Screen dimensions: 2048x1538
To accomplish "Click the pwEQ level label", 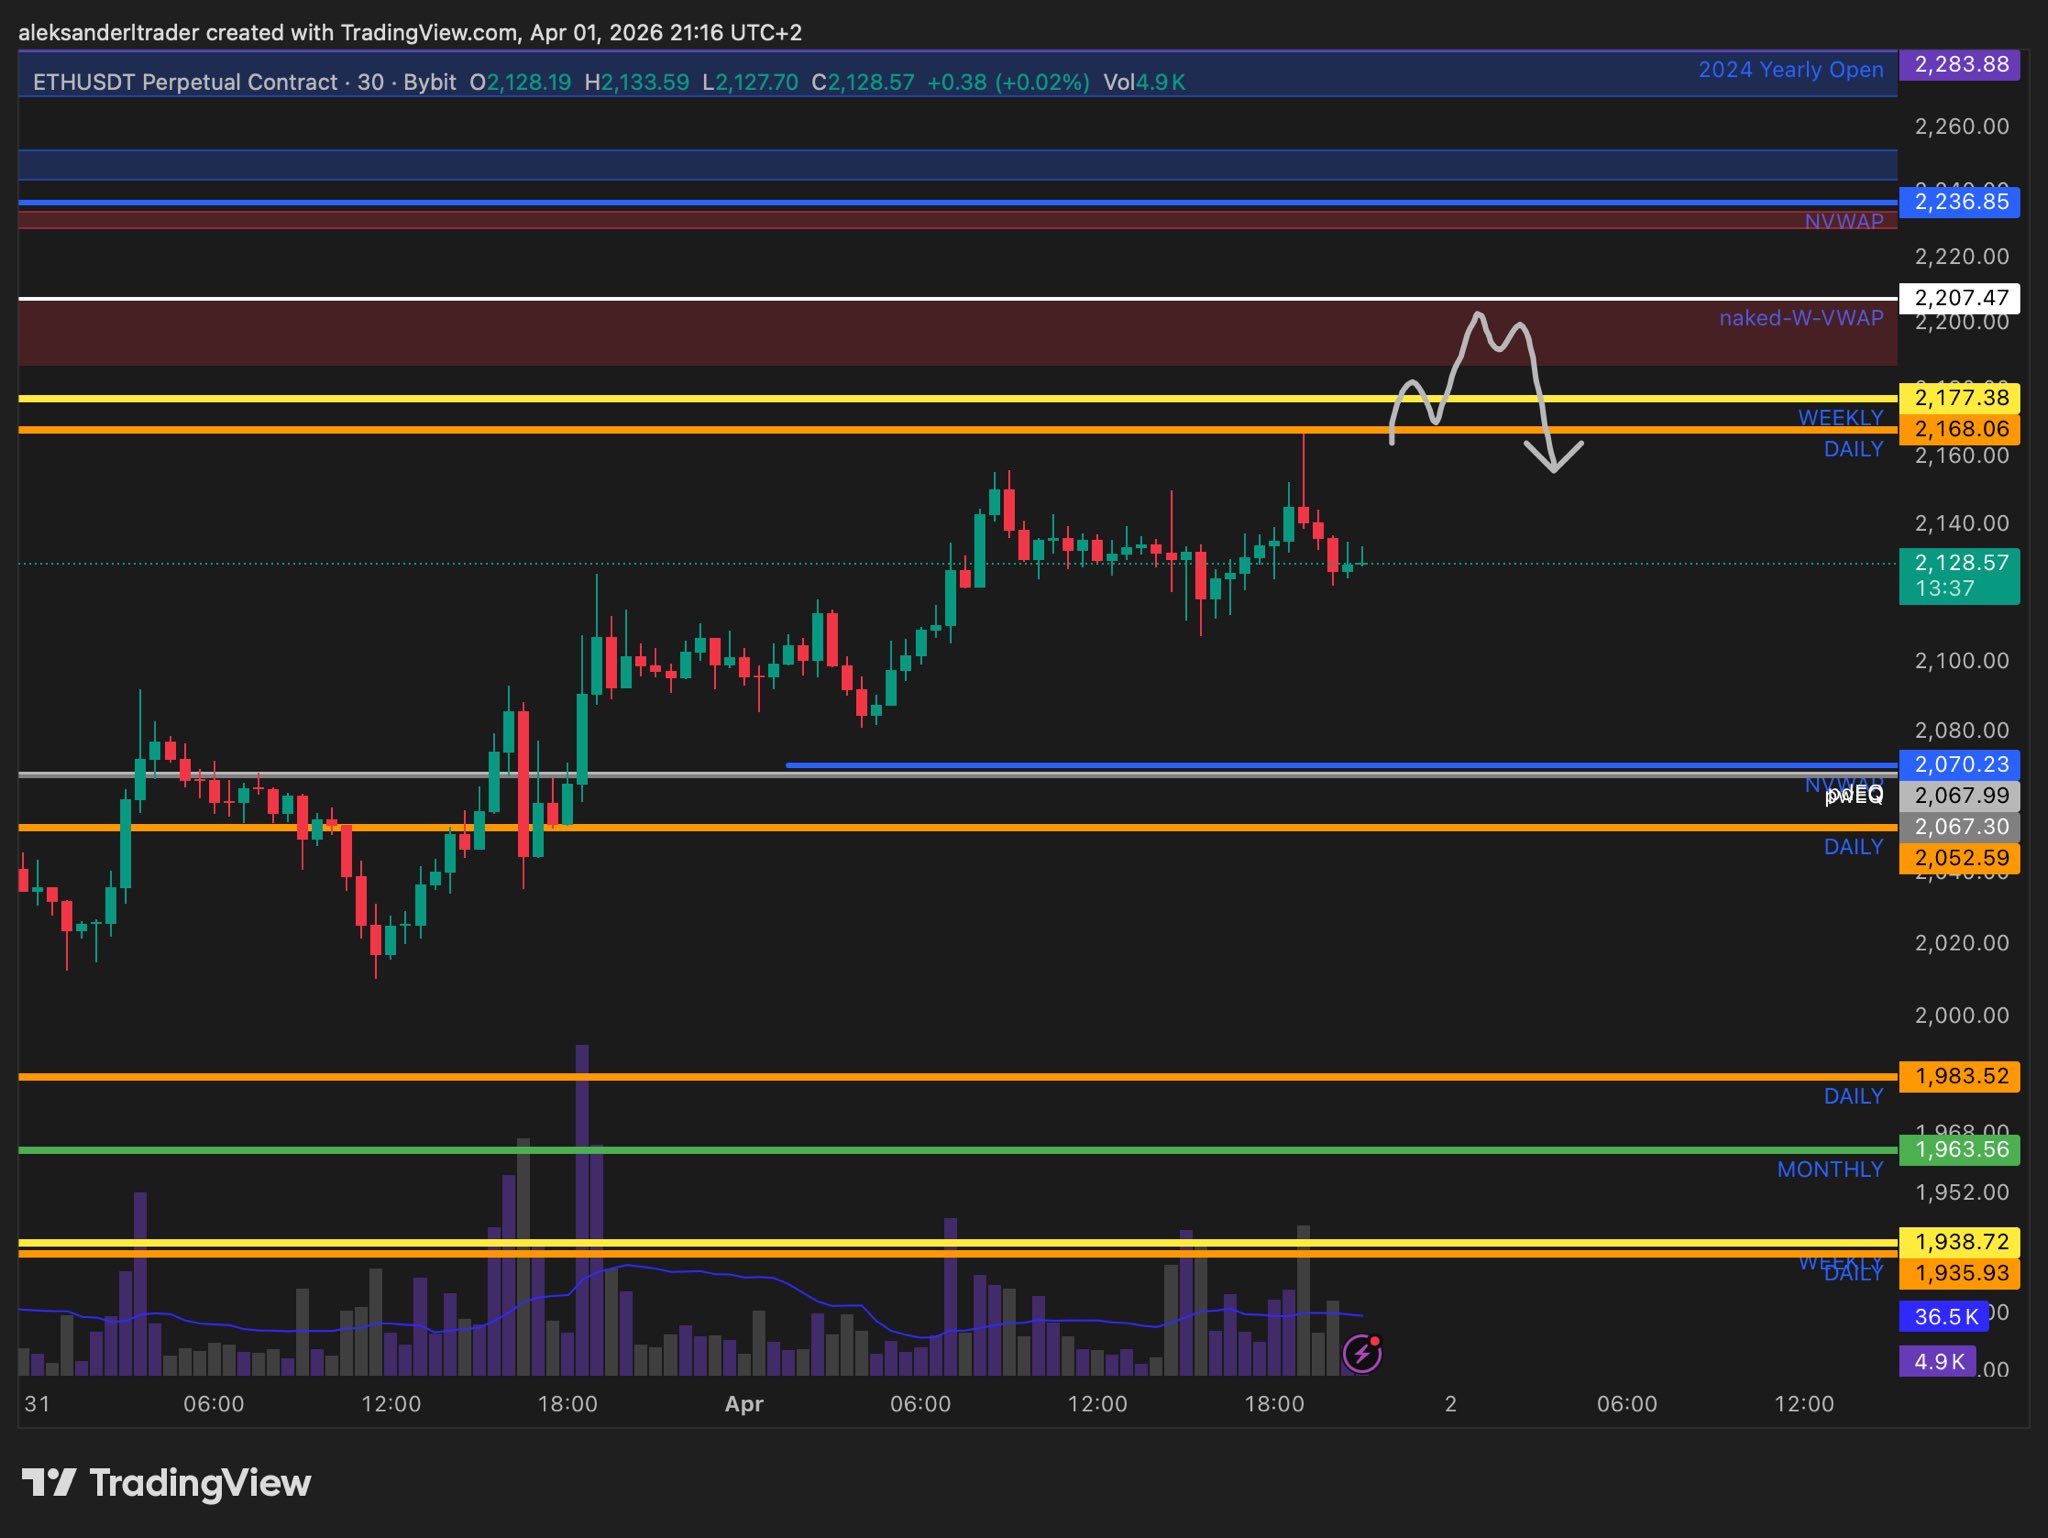I will coord(1854,796).
